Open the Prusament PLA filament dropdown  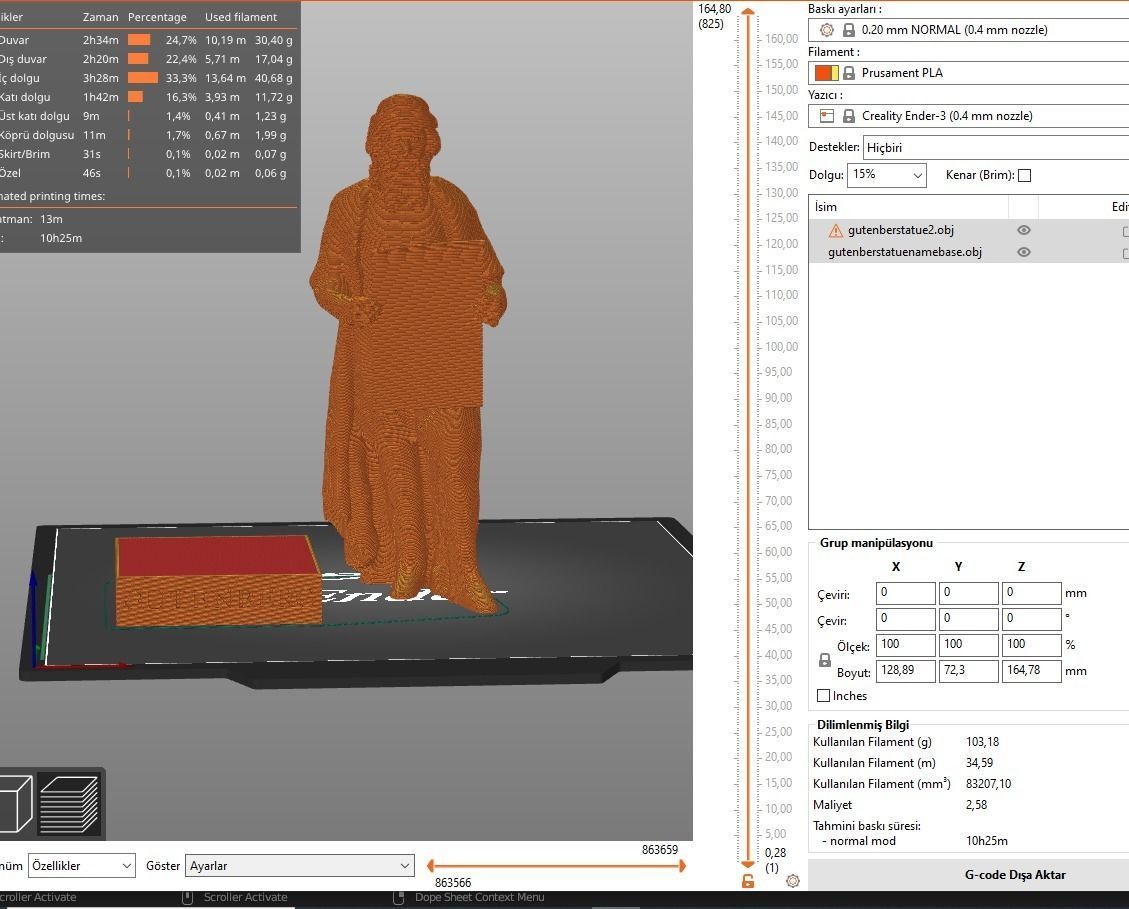[968, 73]
